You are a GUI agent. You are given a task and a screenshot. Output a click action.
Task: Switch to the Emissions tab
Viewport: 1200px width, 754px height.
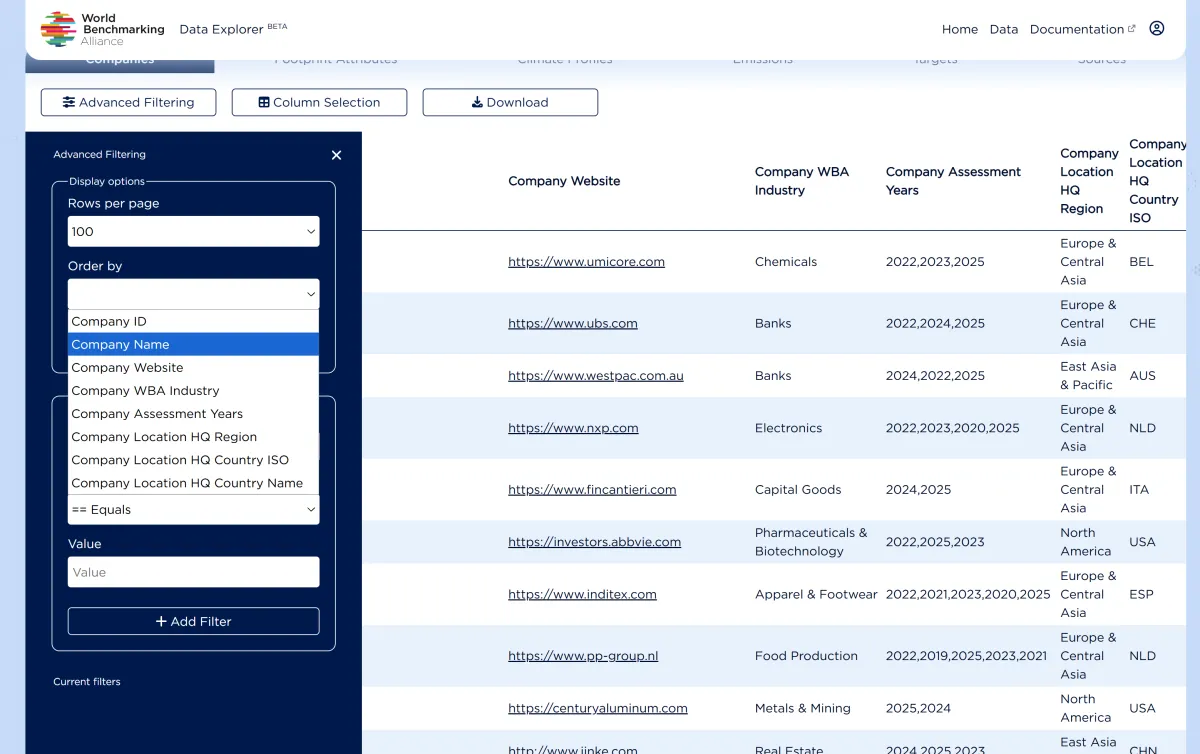pos(762,58)
